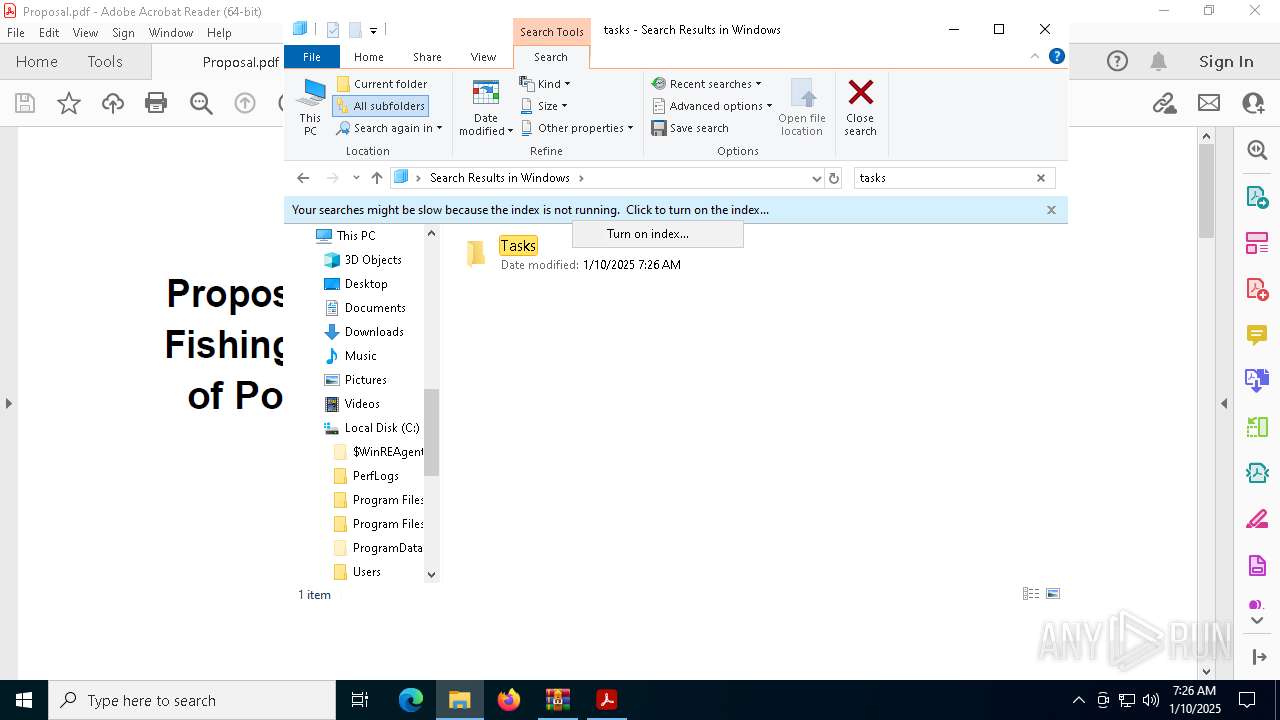Expand address bar history dropdown
The width and height of the screenshot is (1280, 720).
click(817, 178)
